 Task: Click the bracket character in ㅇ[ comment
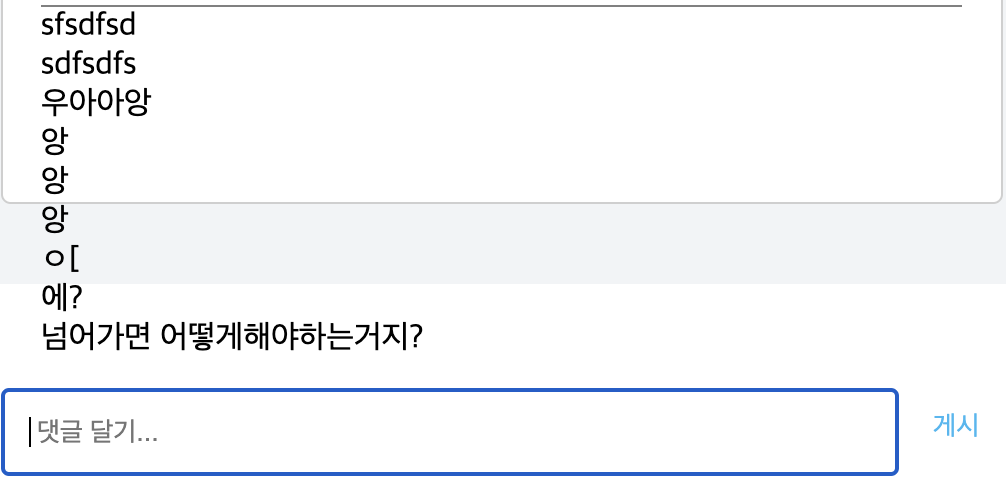(74, 258)
